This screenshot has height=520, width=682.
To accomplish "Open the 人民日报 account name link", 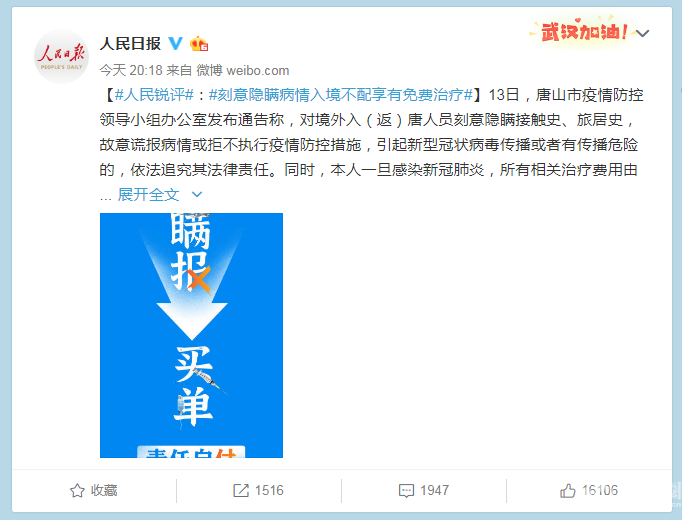I will (x=130, y=43).
